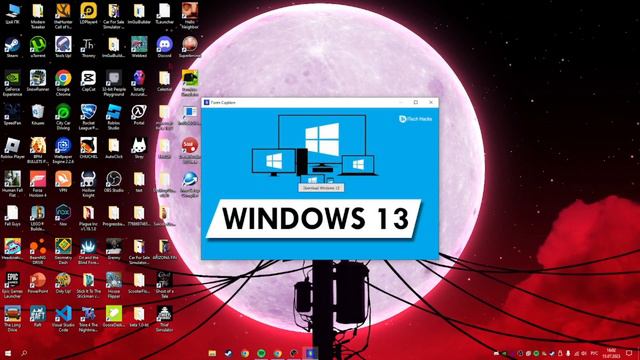Click the Download Windows 13 button

(x=321, y=188)
